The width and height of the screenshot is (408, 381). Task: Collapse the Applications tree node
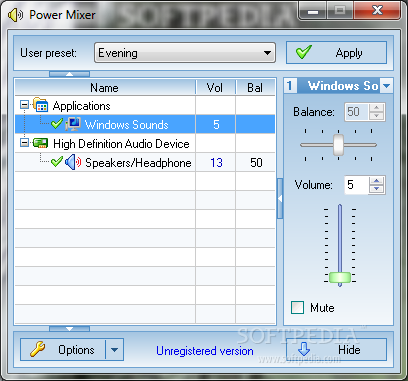pyautogui.click(x=24, y=105)
